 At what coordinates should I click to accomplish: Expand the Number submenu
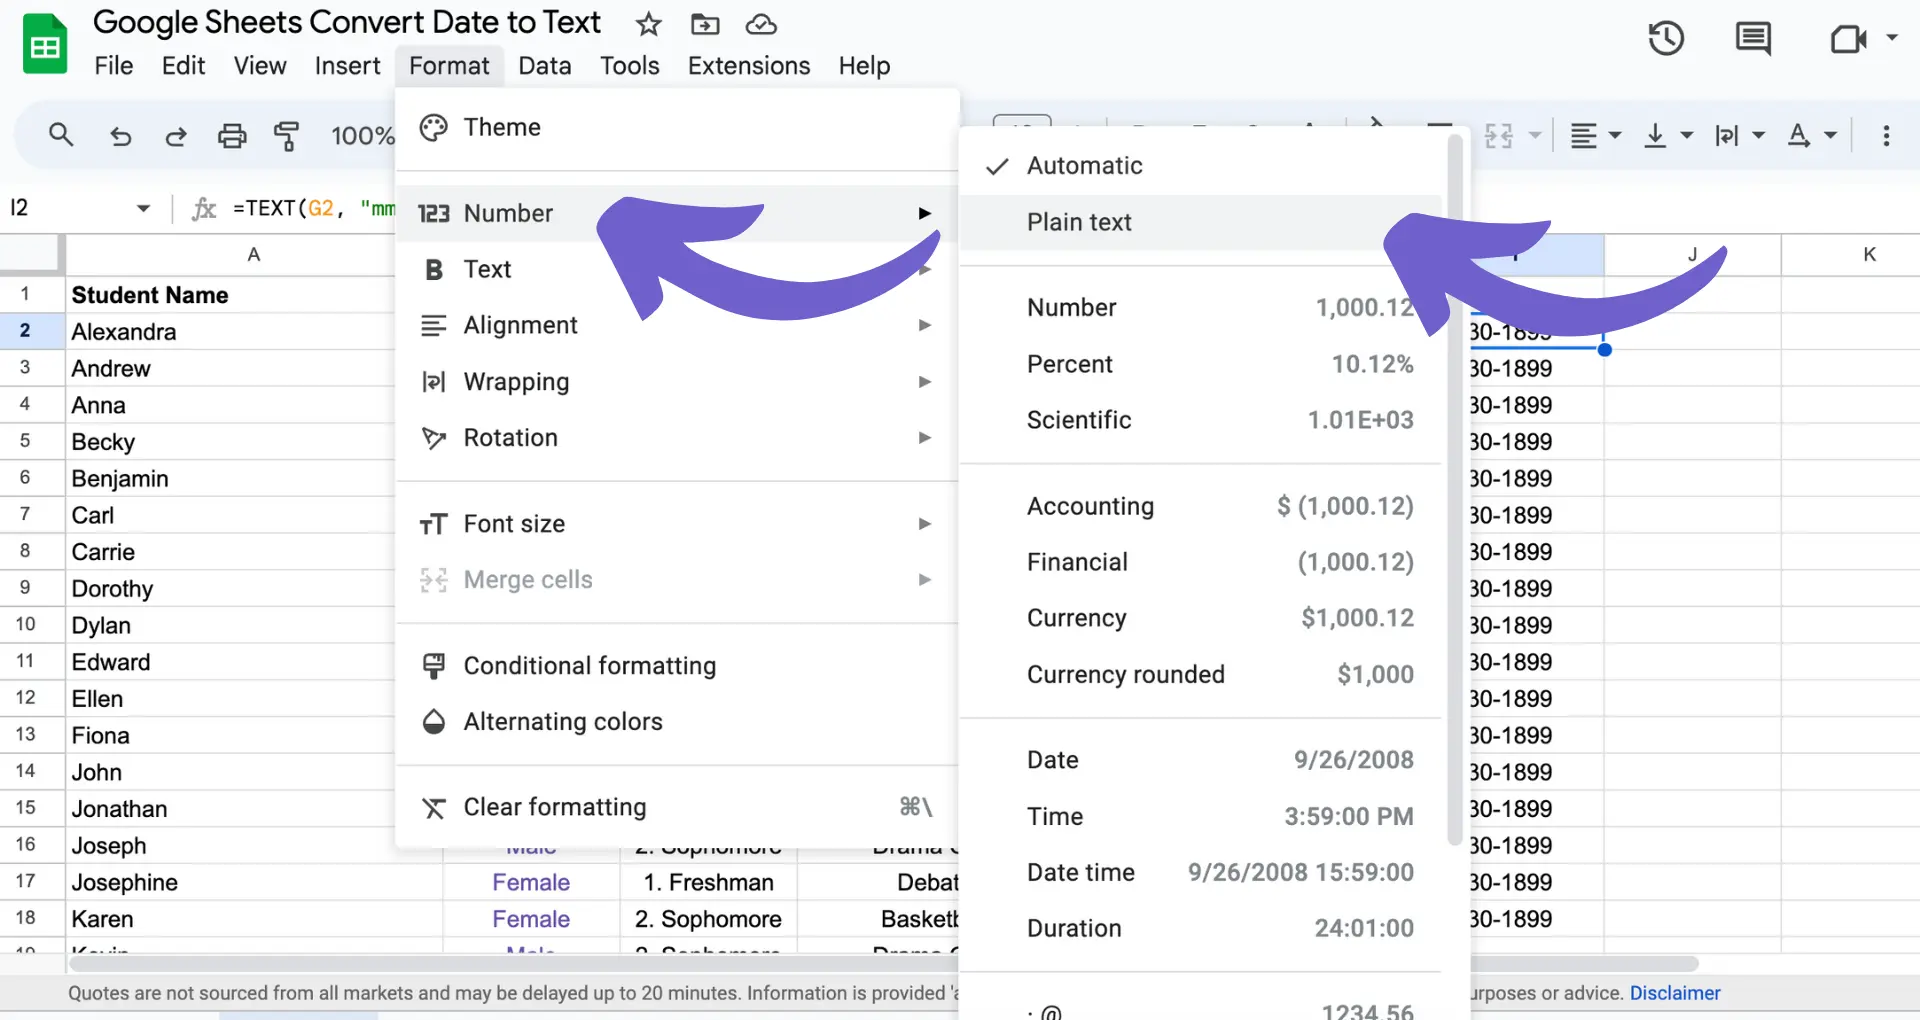[x=677, y=213]
